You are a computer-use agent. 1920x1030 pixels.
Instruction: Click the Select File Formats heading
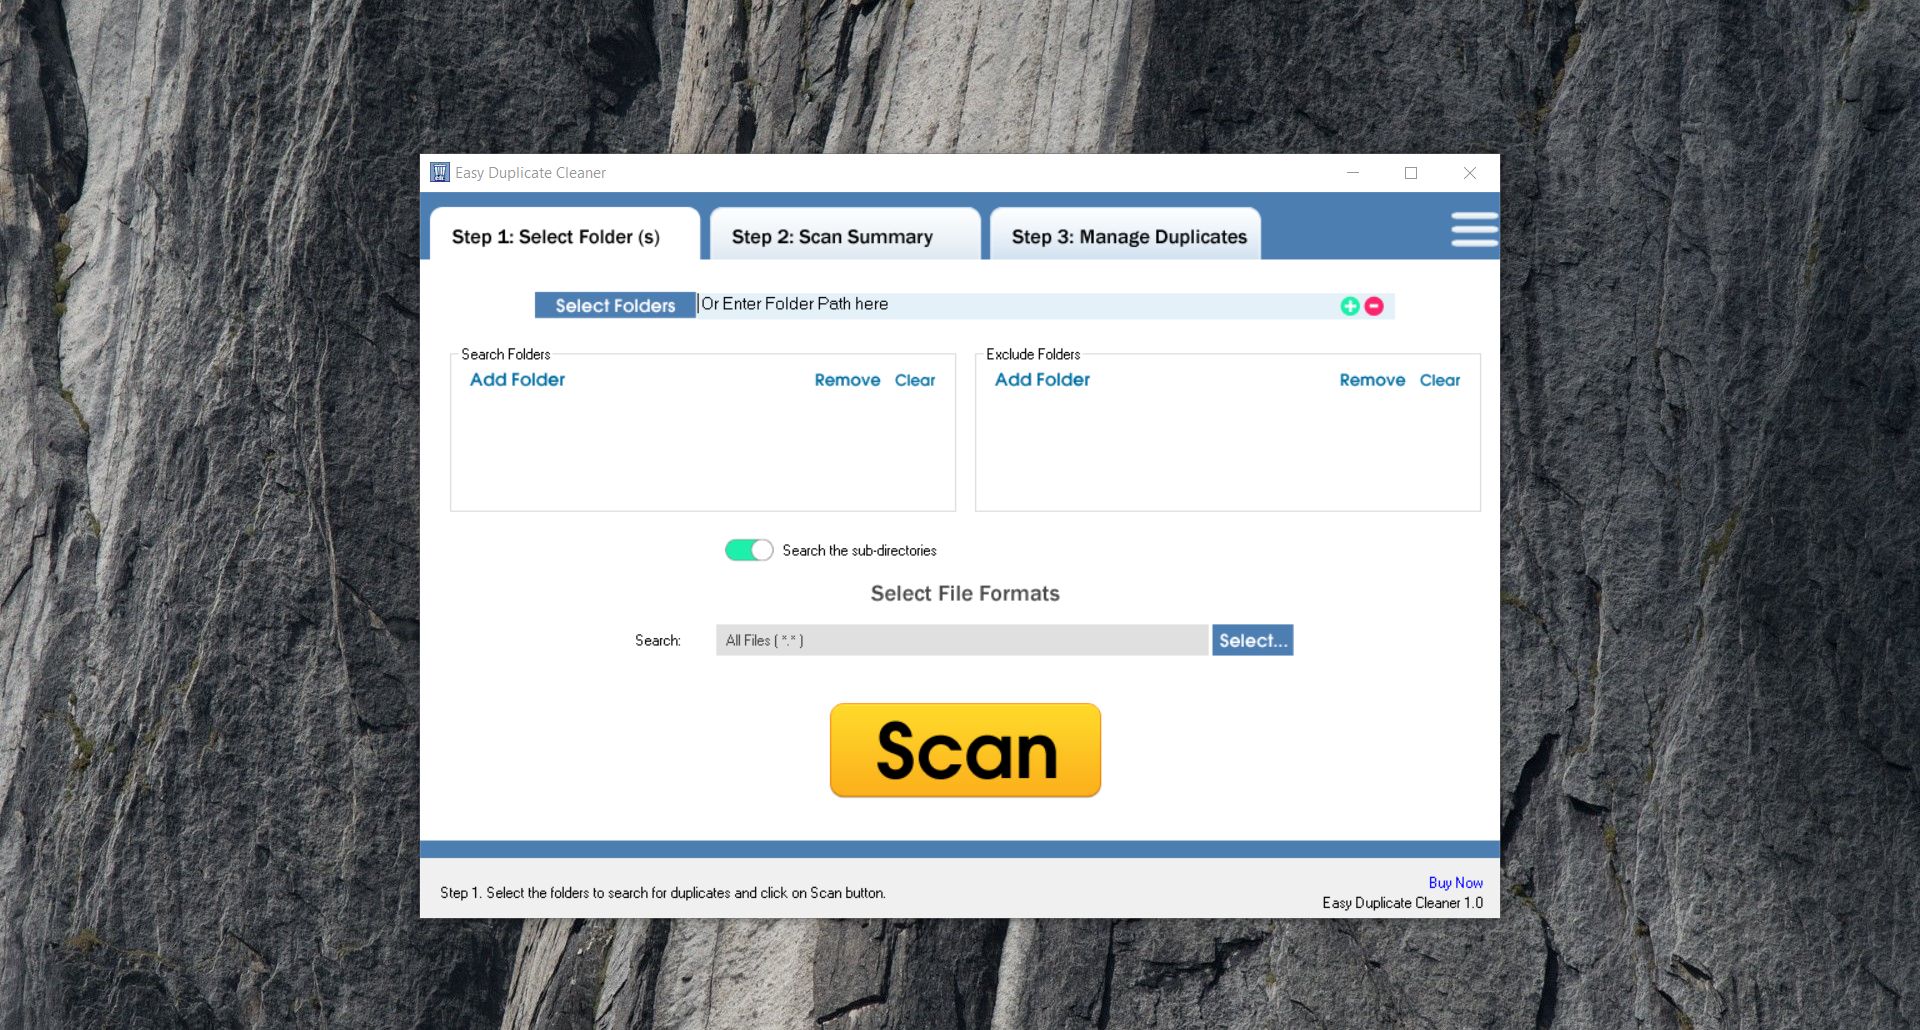click(965, 593)
